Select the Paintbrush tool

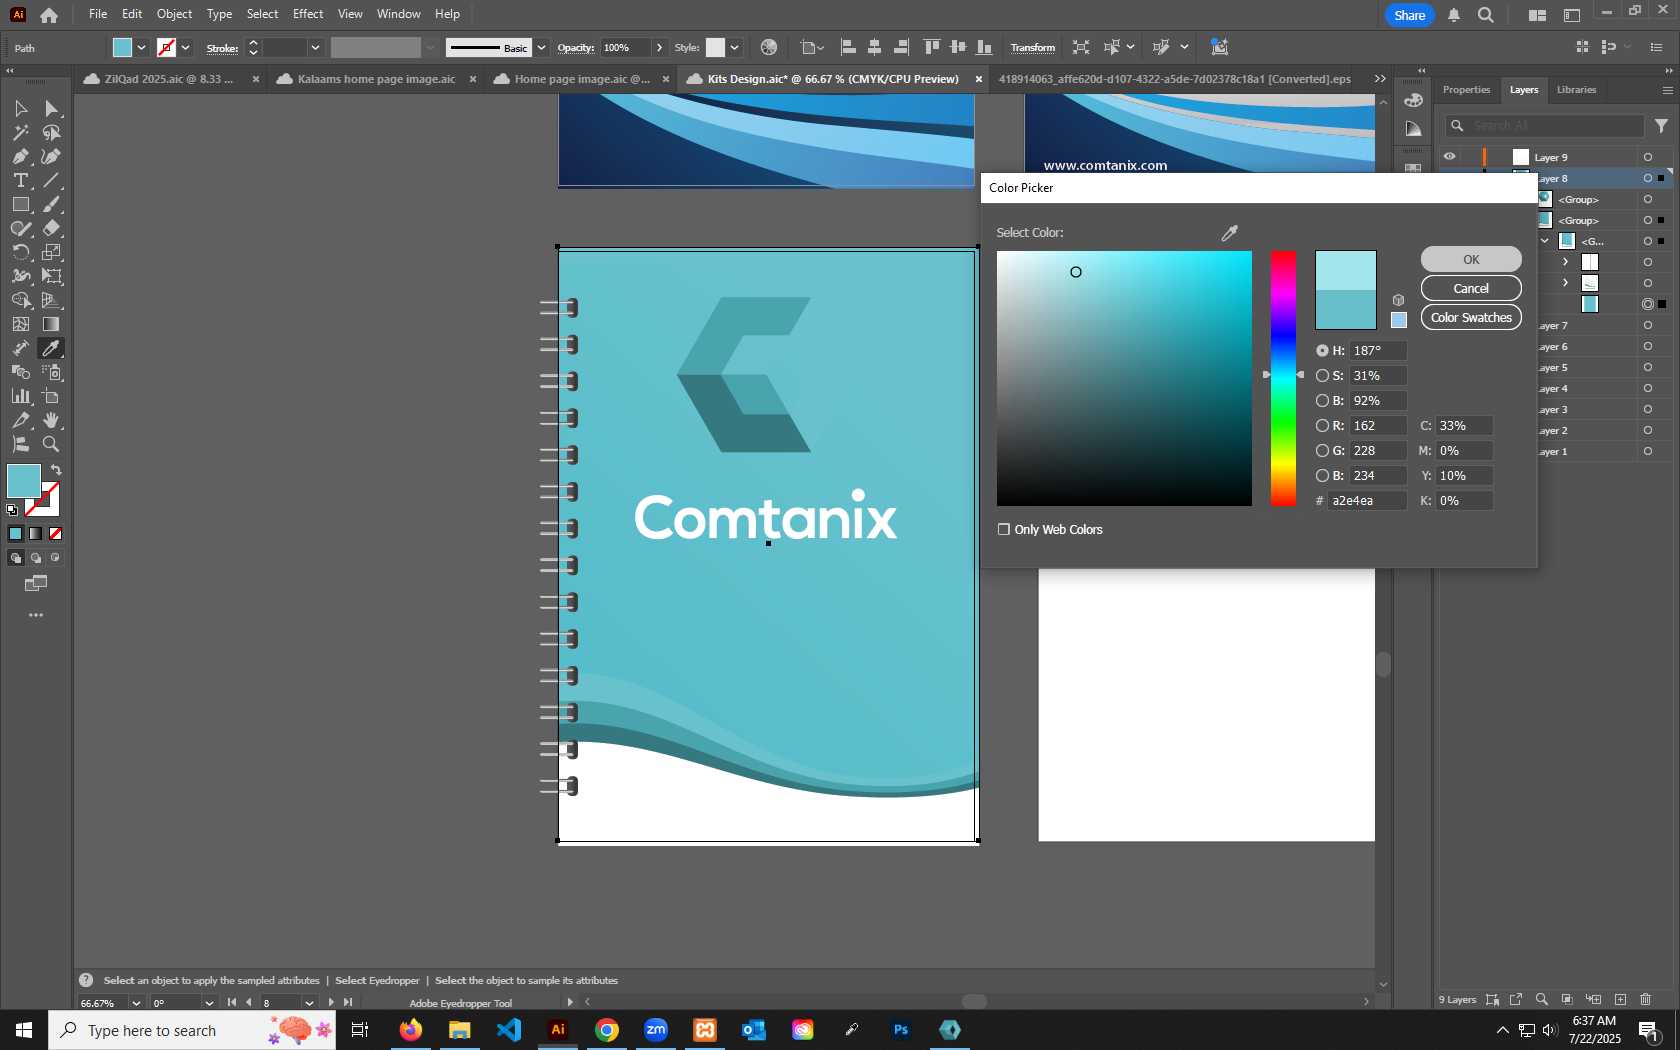51,204
